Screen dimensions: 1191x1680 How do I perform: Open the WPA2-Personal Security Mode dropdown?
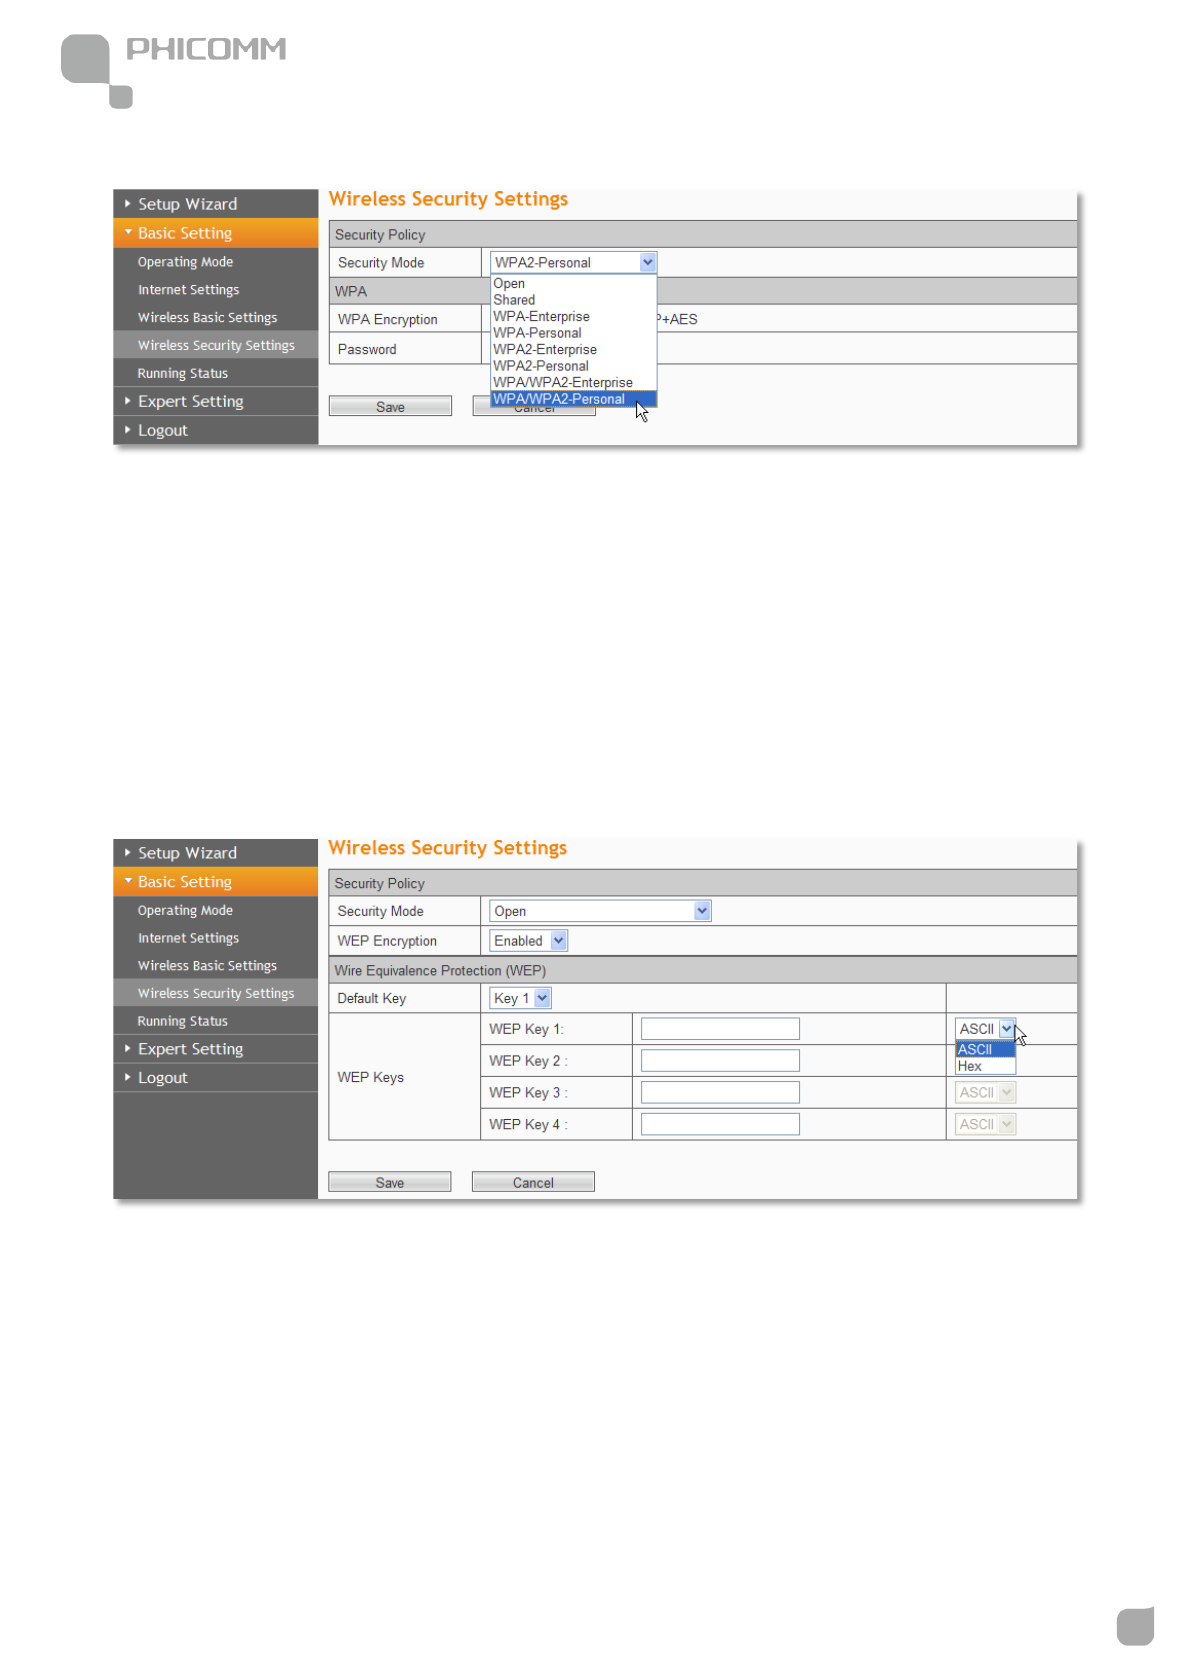coord(573,262)
